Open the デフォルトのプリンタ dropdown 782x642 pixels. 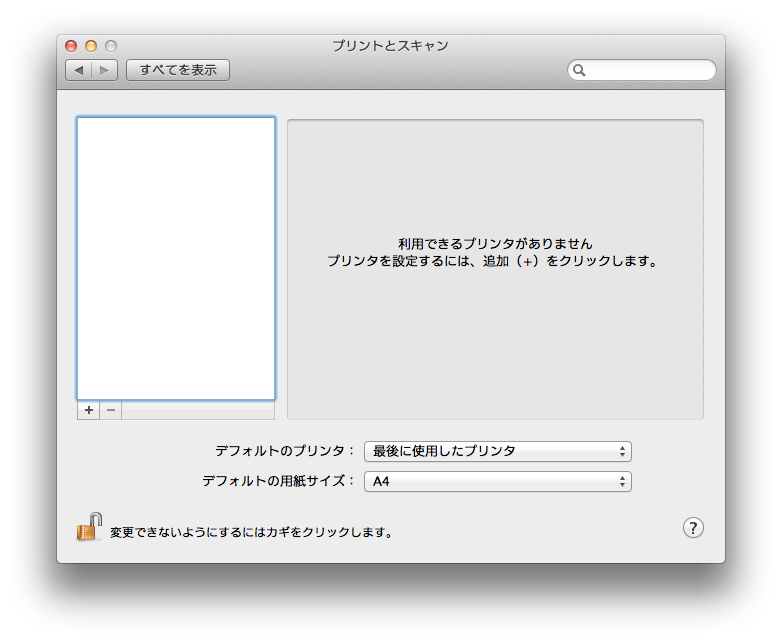tap(498, 451)
